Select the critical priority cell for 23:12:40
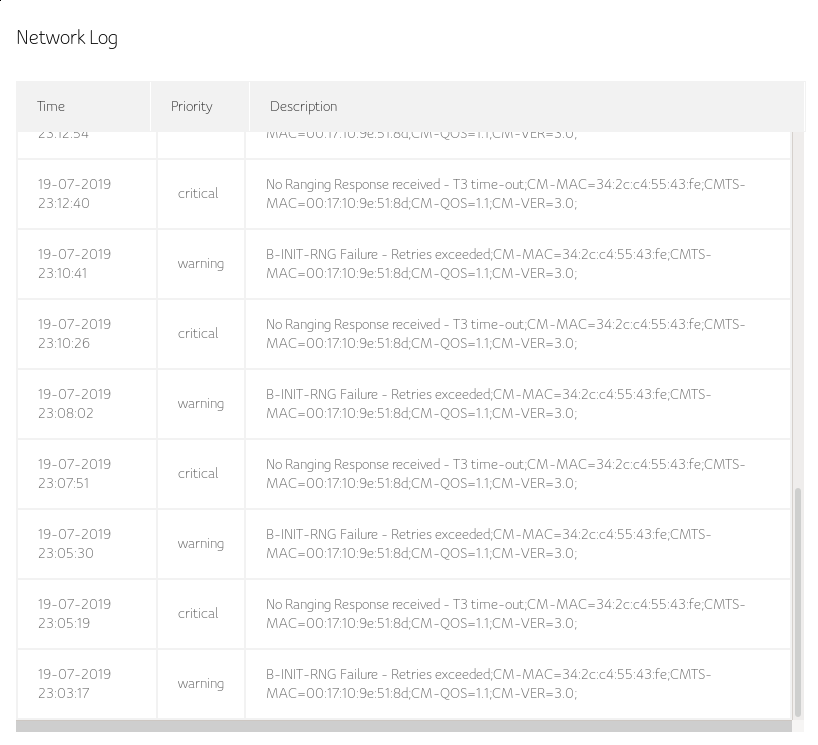 pos(198,194)
